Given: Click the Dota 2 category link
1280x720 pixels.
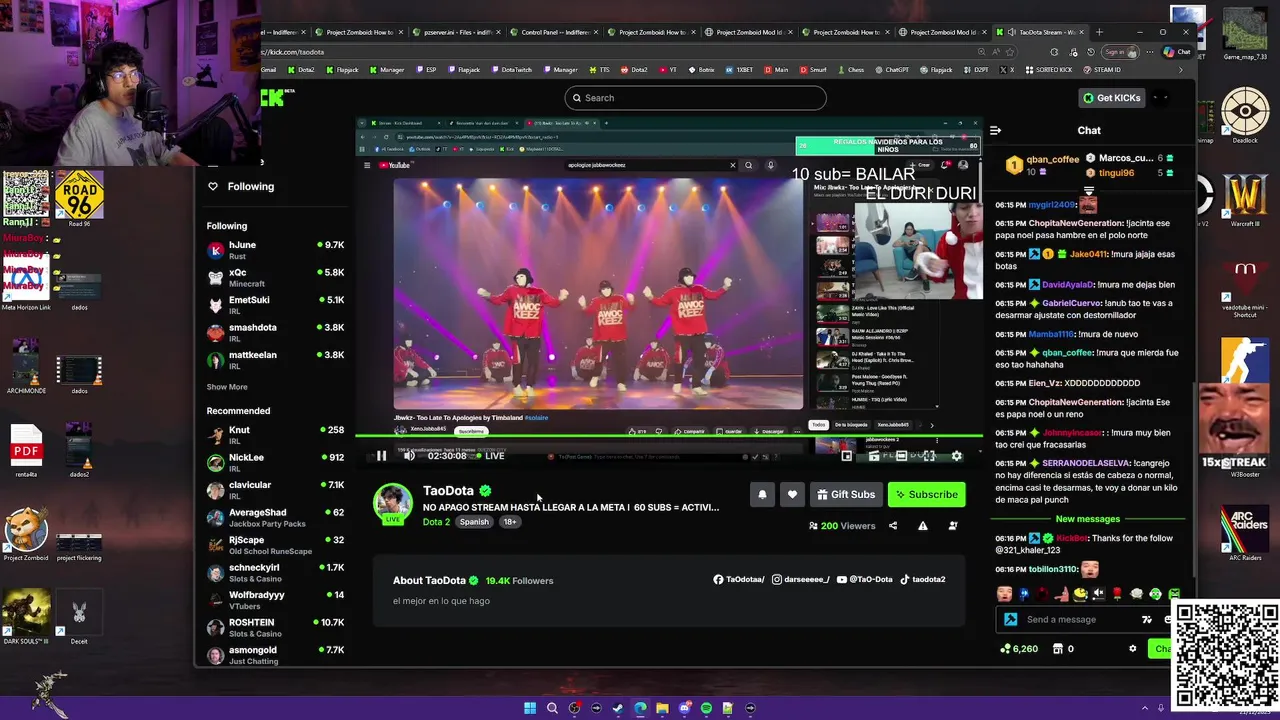Looking at the screenshot, I should 436,522.
